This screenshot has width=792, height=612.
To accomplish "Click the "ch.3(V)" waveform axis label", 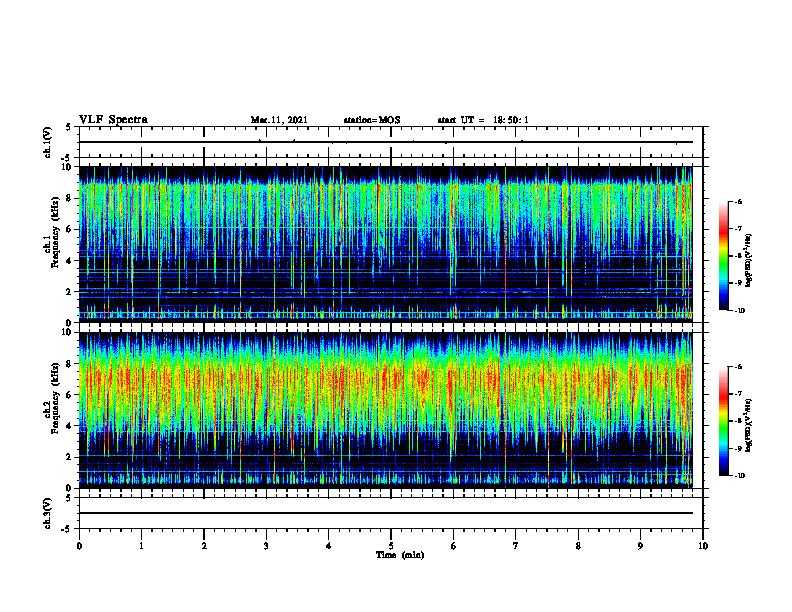I will 47,513.
